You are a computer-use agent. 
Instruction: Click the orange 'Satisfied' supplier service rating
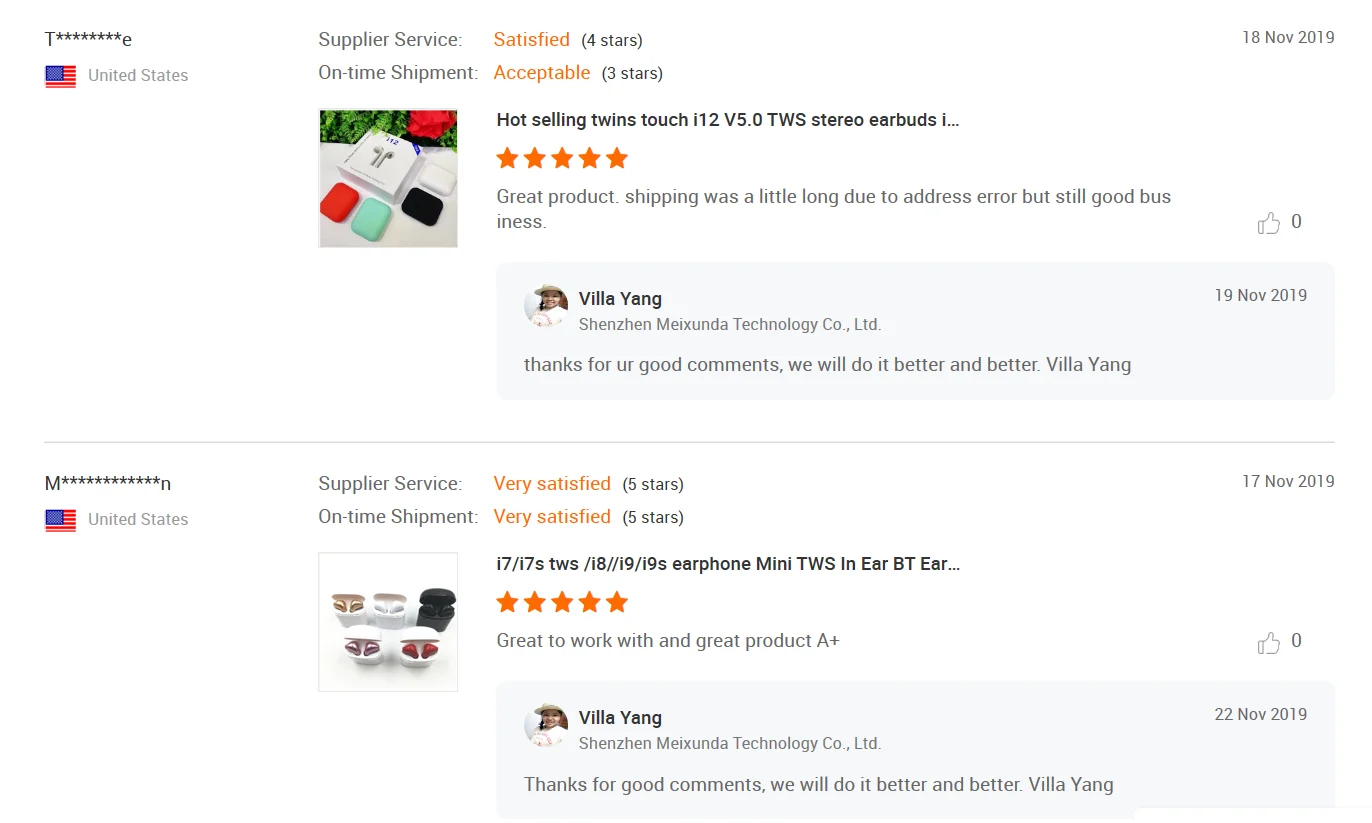(531, 40)
